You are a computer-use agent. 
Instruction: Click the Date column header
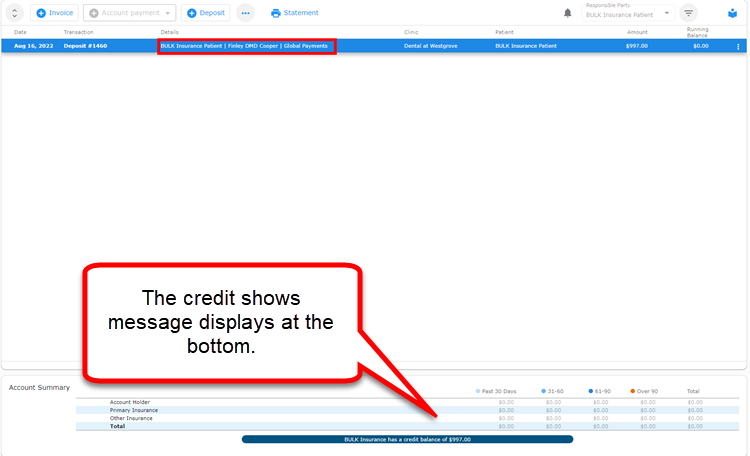(x=20, y=32)
